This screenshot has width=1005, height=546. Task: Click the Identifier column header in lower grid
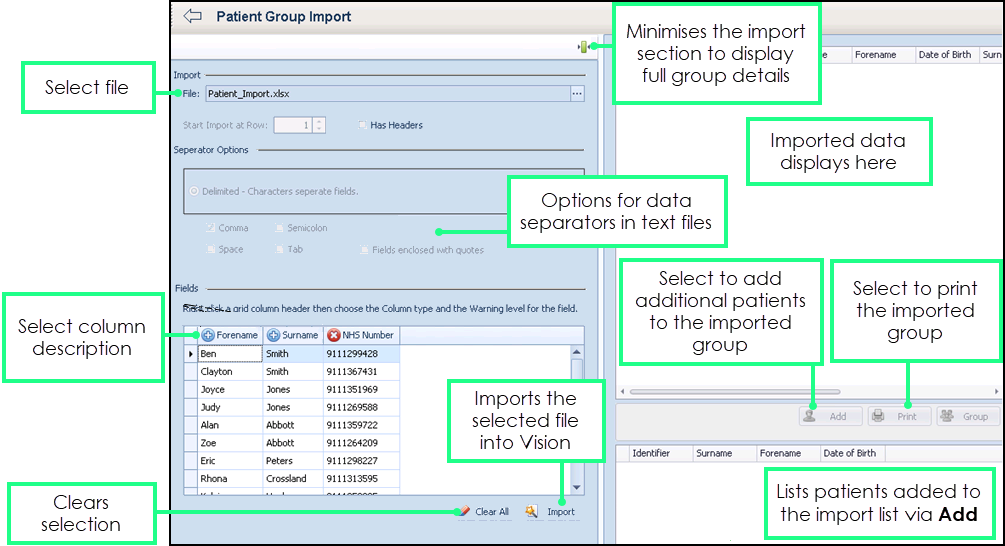point(651,453)
